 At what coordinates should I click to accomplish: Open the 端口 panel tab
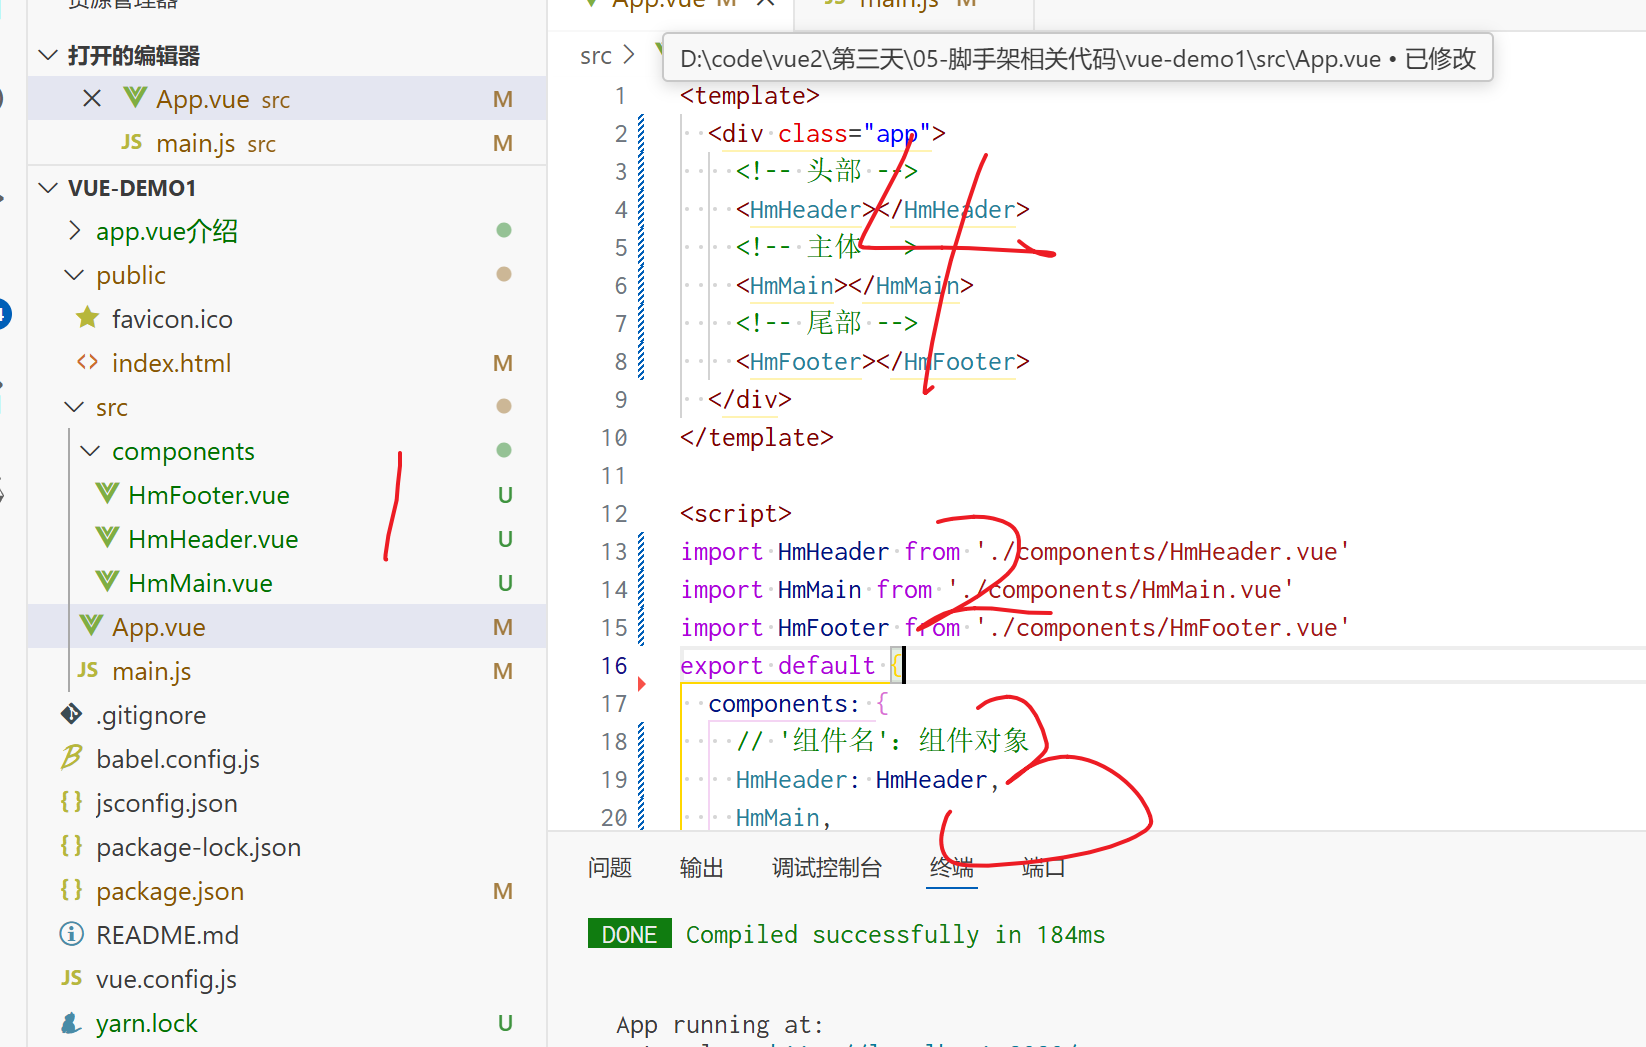tap(1044, 867)
